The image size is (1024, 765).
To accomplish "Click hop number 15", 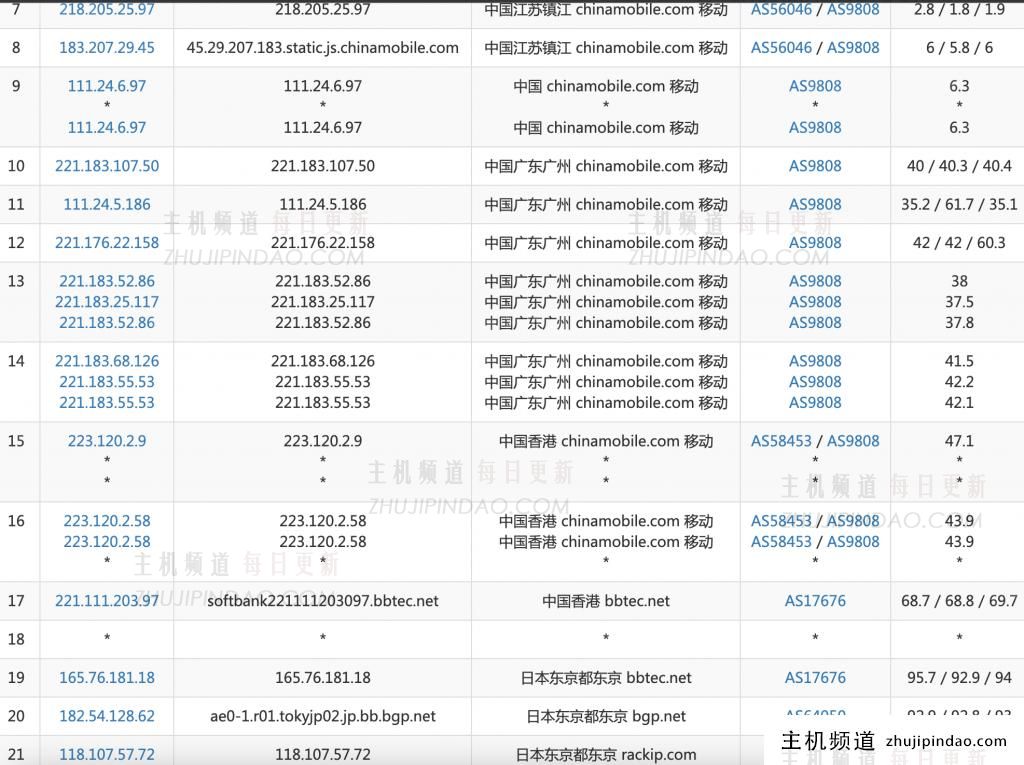I will [16, 441].
